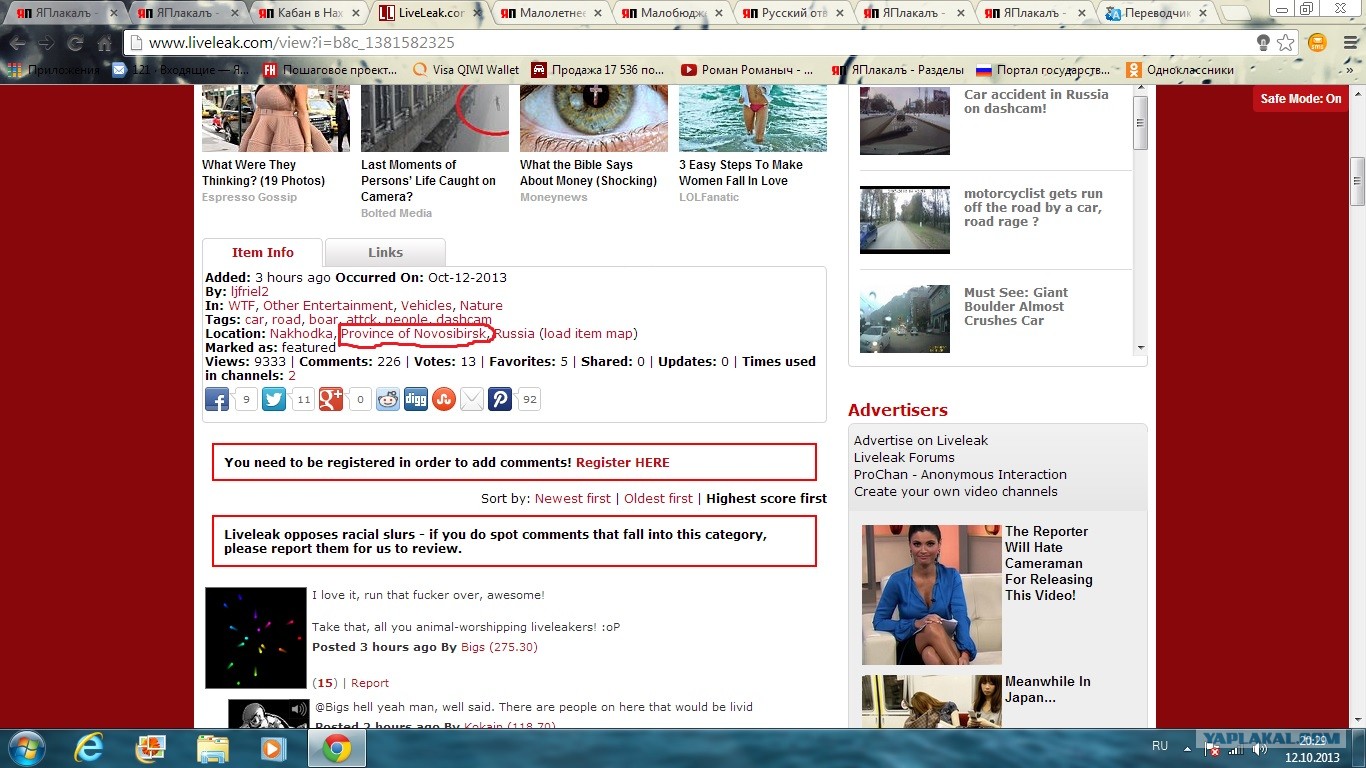
Task: Share on Google+ with the red icon
Action: 331,400
